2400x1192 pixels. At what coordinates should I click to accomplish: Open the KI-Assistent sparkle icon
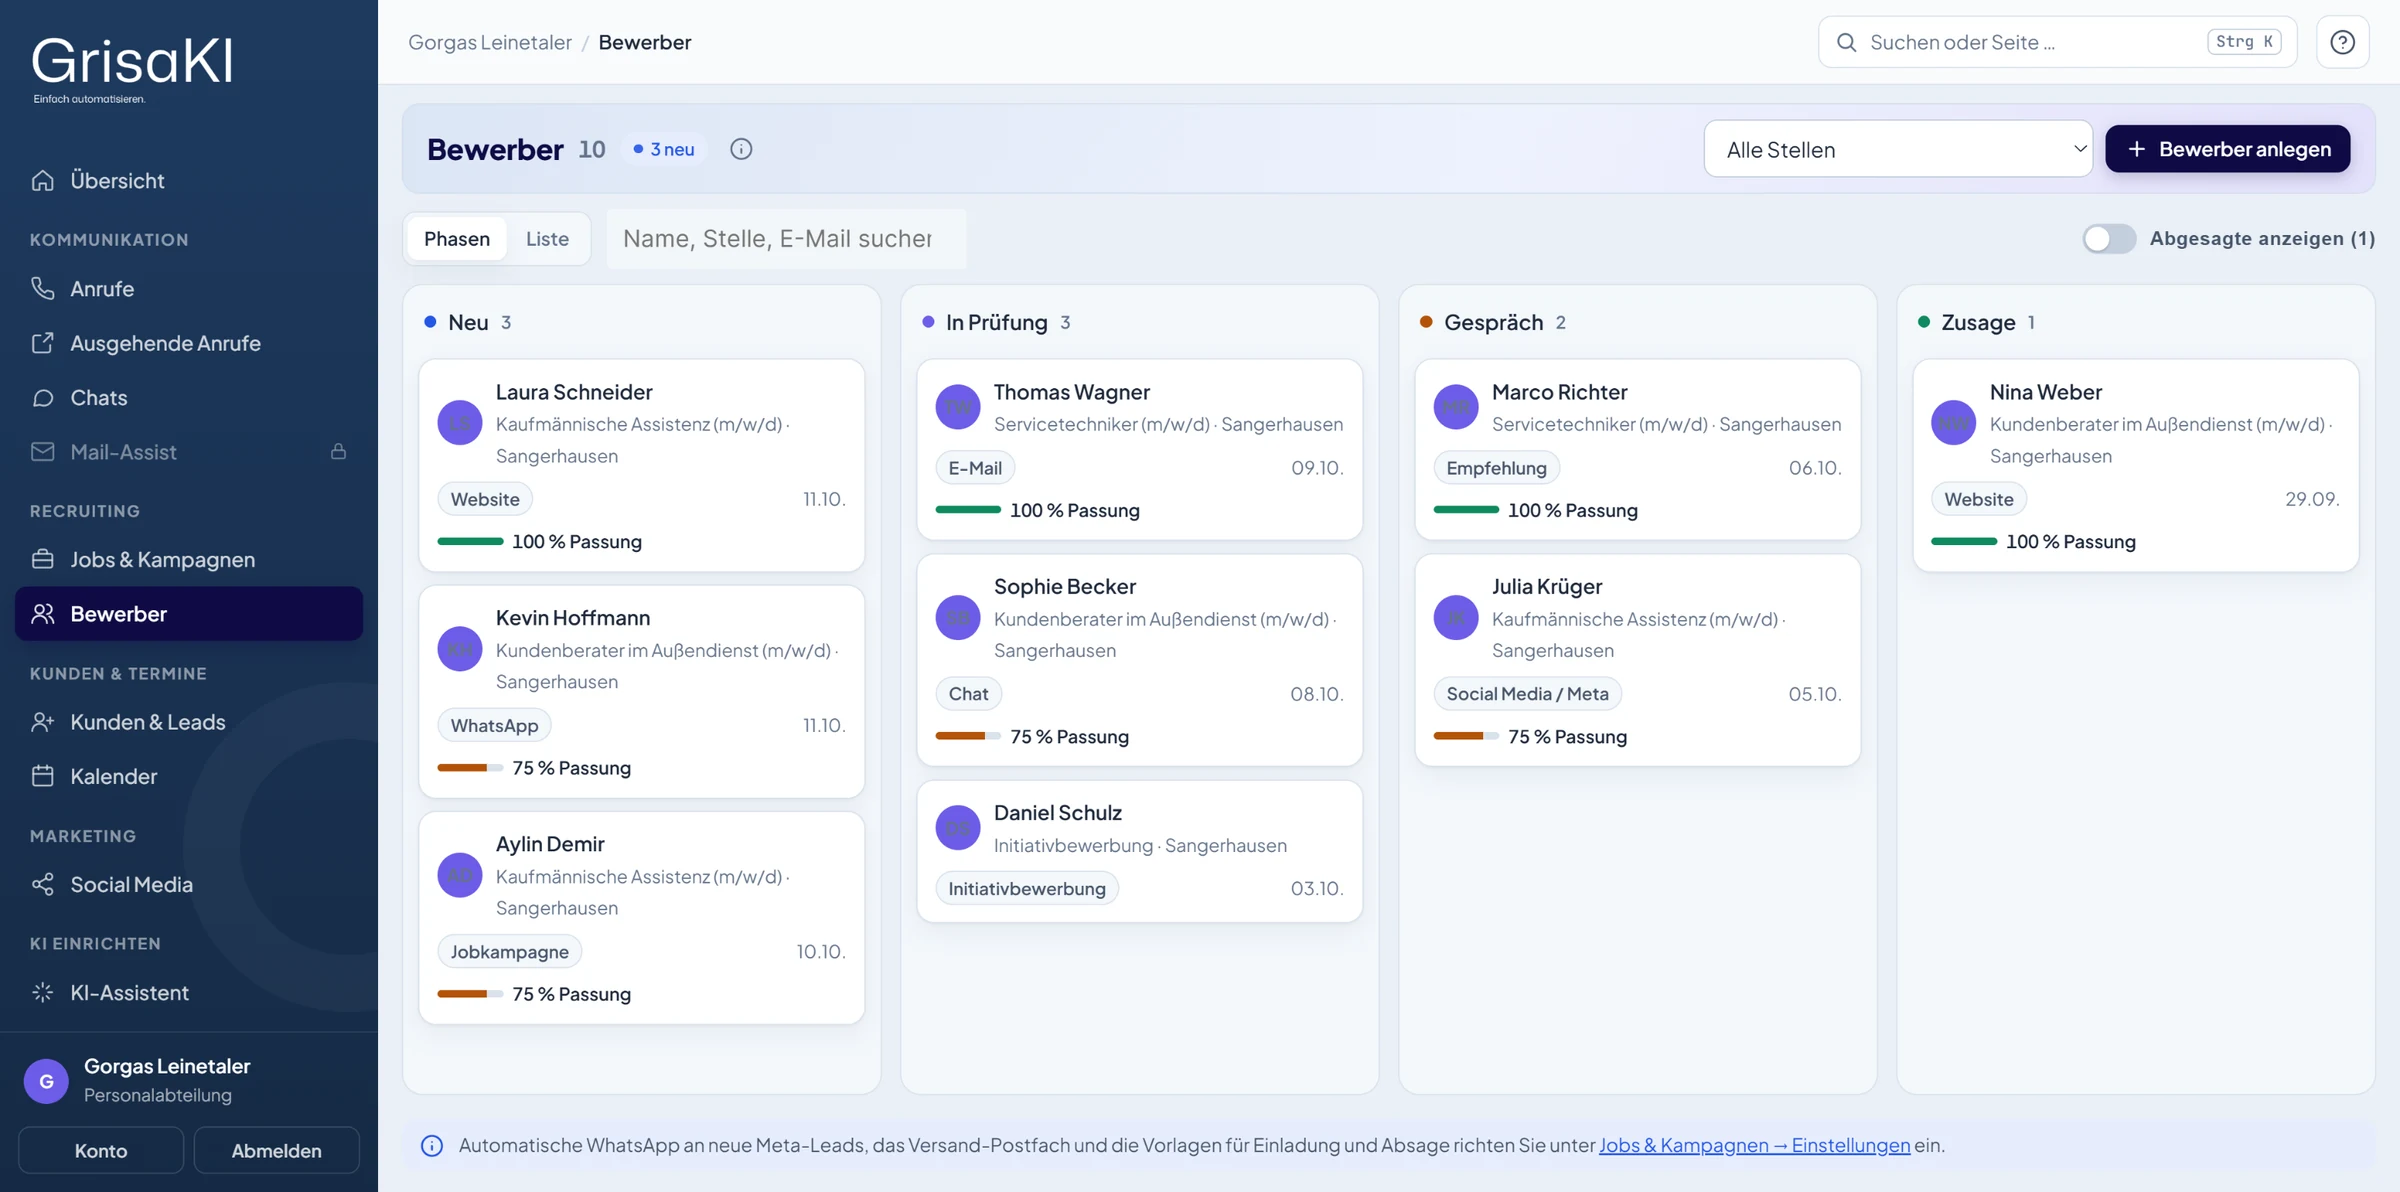(x=42, y=992)
